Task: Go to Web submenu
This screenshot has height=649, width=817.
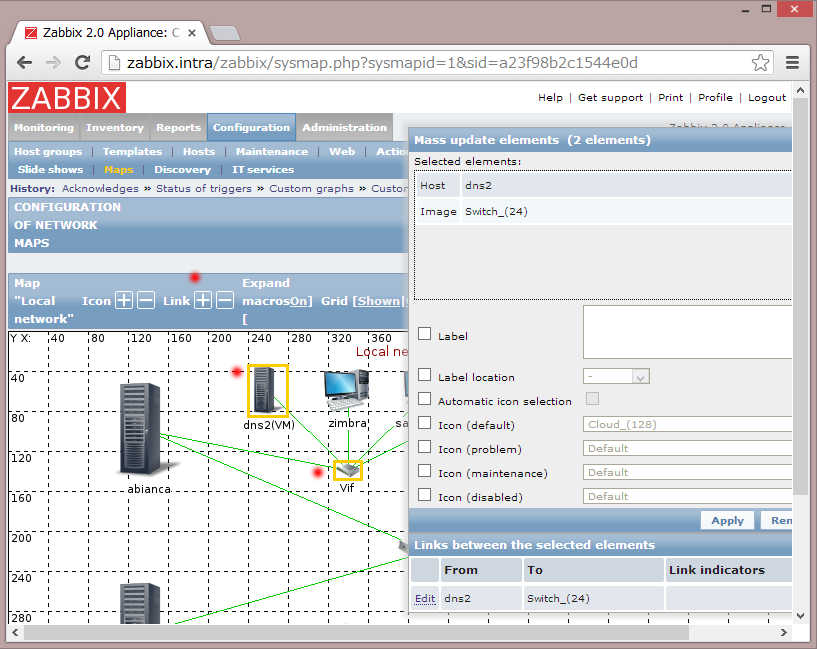Action: [x=342, y=152]
